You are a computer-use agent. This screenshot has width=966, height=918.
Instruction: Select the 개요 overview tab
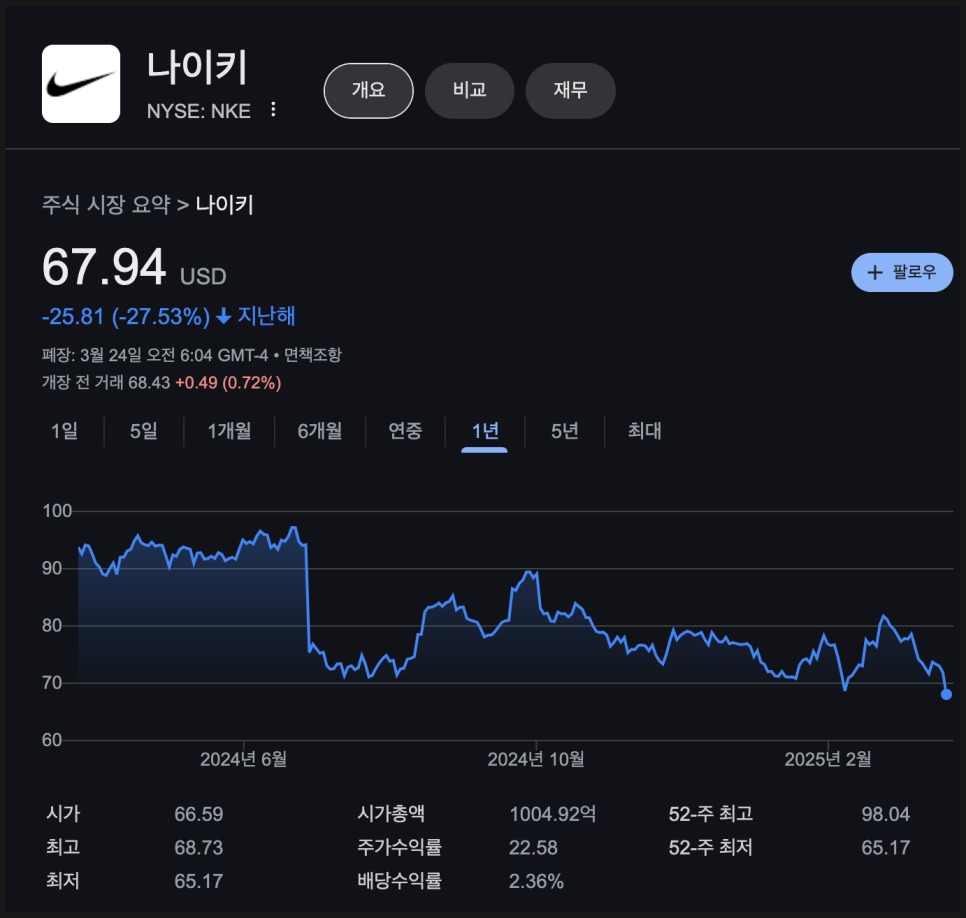point(368,90)
